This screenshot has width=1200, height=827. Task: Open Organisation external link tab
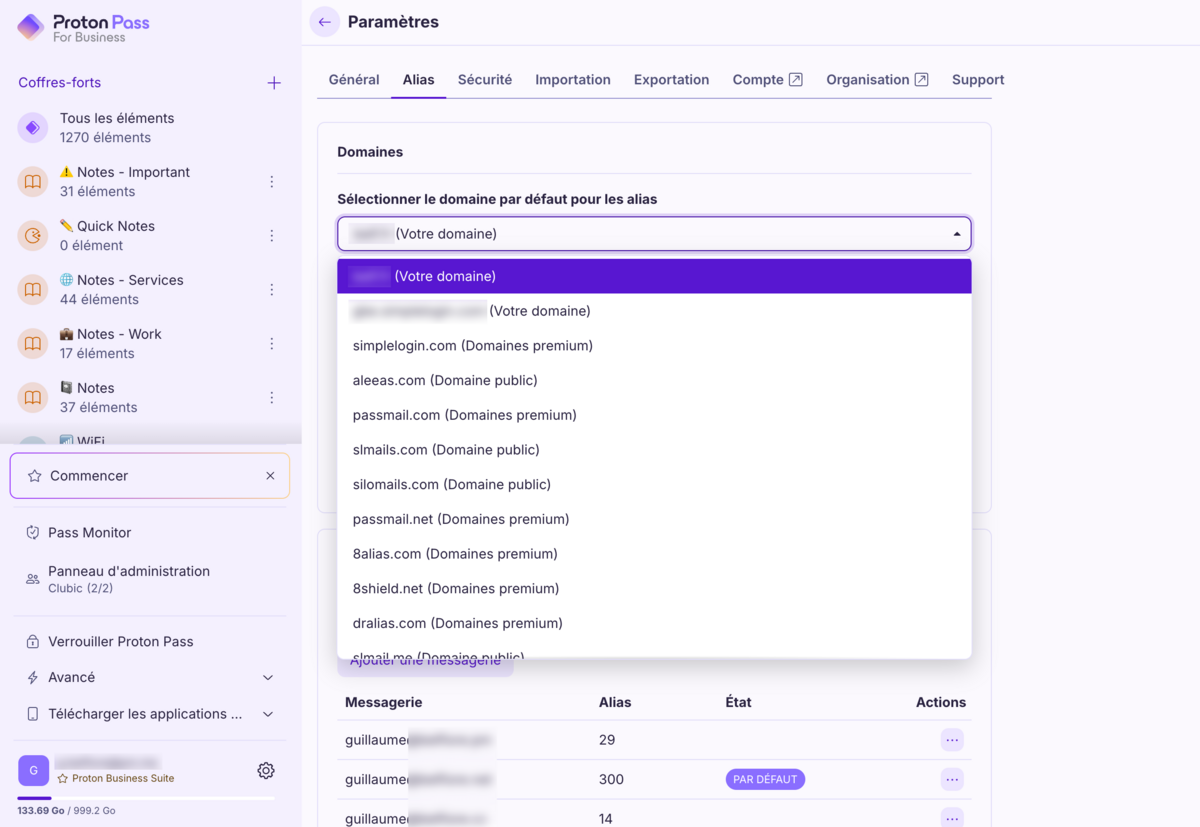point(876,80)
